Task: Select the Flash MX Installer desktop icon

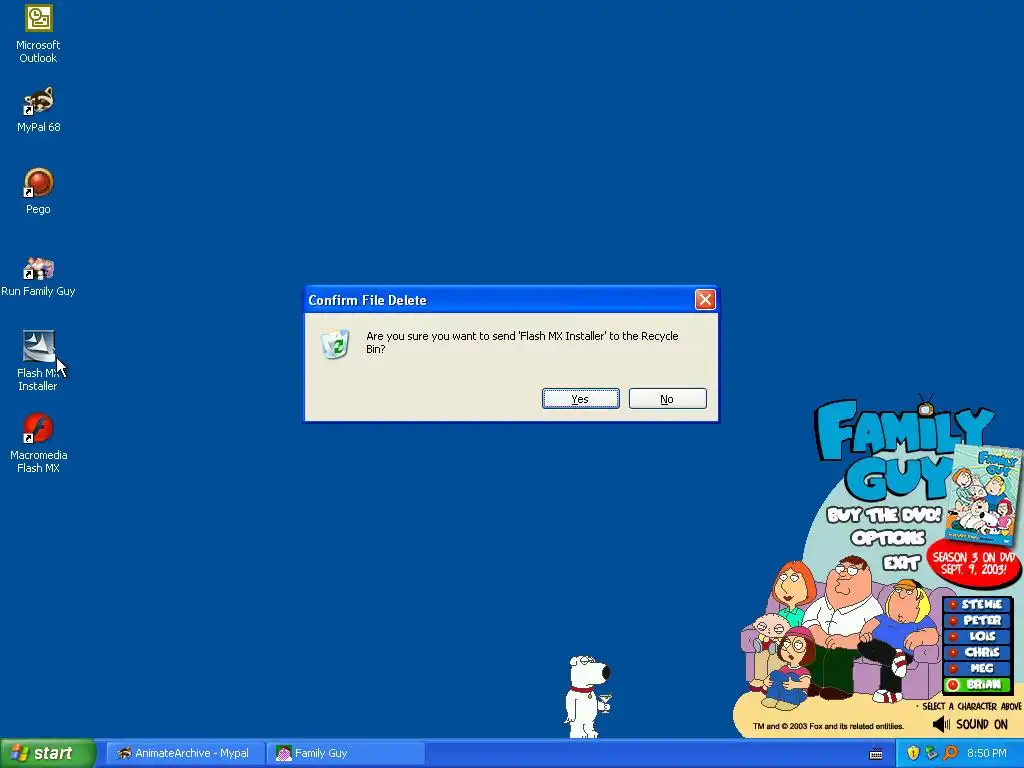Action: [38, 360]
